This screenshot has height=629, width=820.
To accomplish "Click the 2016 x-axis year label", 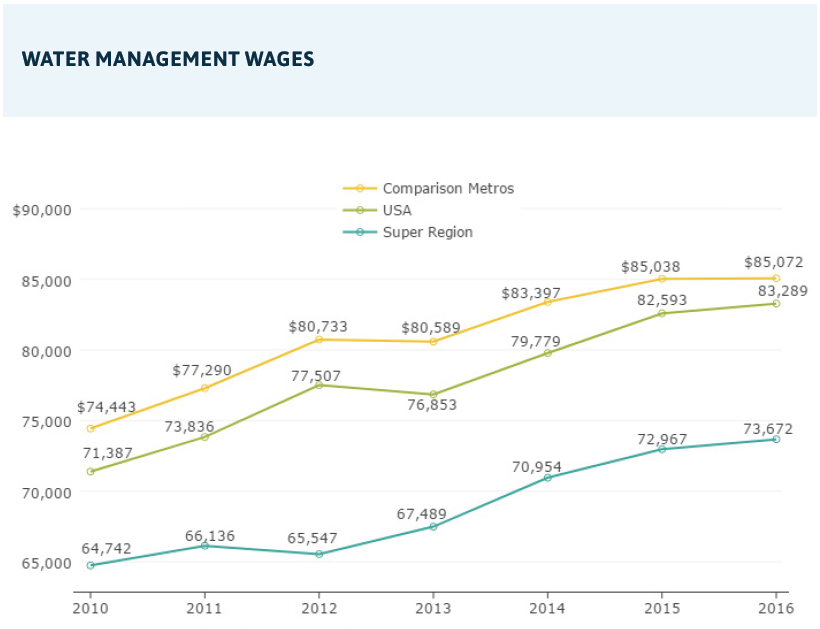I will [x=775, y=608].
